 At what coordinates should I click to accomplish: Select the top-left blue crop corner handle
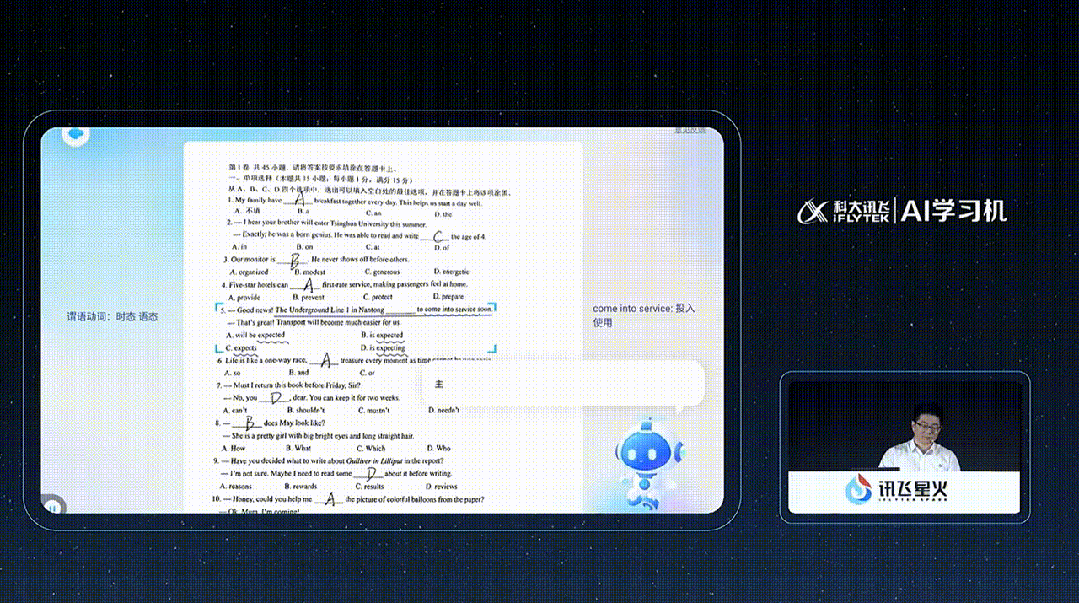point(221,301)
